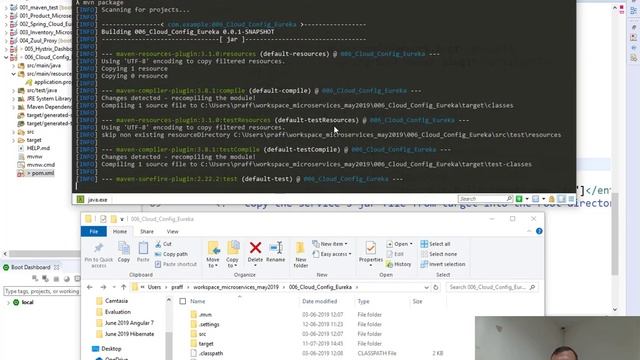
Task: Open File Explorer help icon
Action: 539,231
